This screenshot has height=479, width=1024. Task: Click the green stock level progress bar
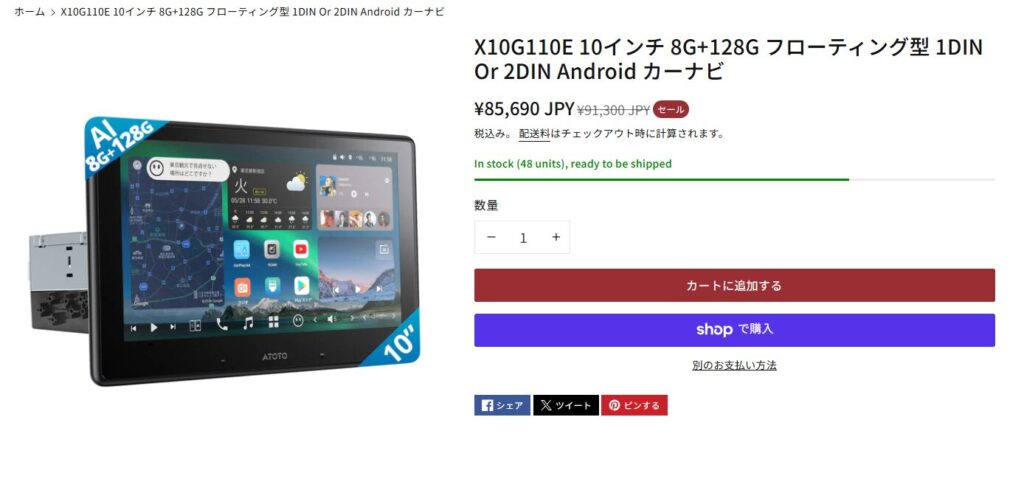[734, 179]
